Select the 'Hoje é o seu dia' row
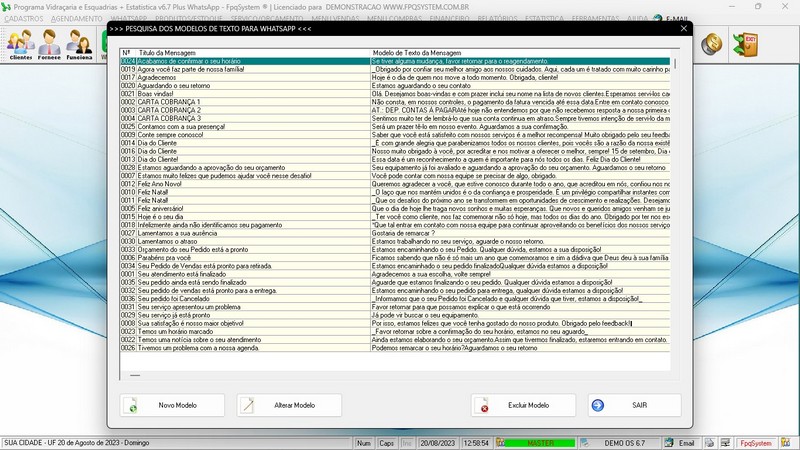This screenshot has height=450, width=800. 395,217
